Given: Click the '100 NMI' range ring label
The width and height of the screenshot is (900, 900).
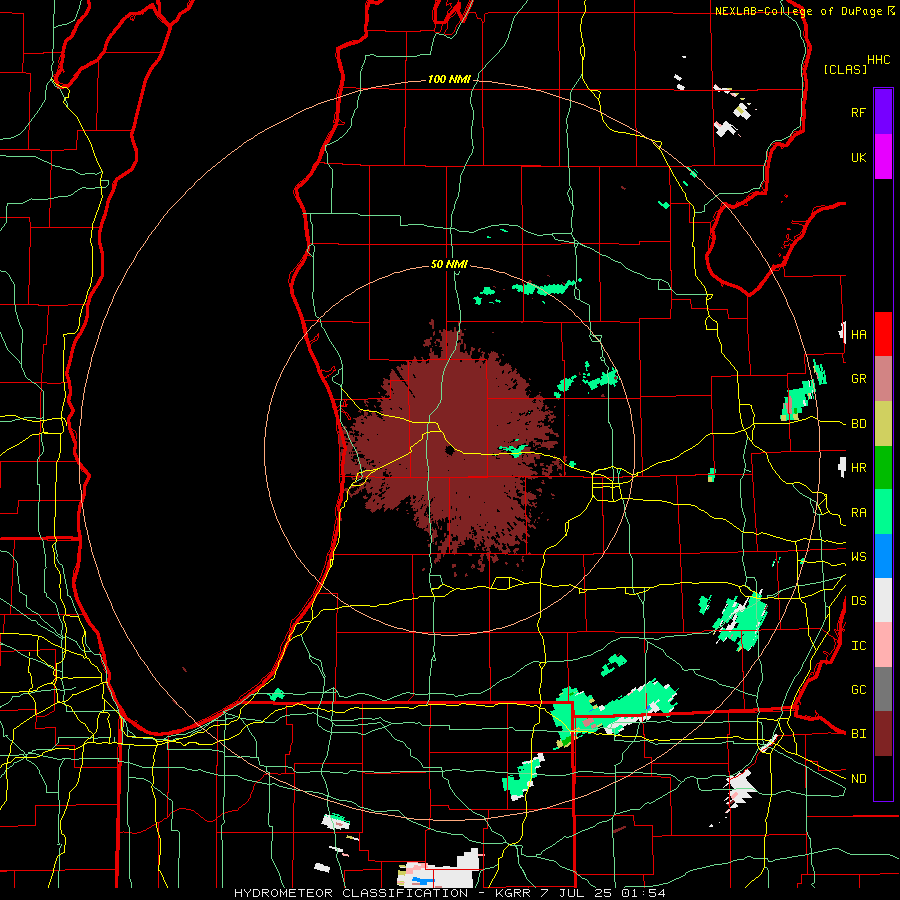Looking at the screenshot, I should tap(449, 79).
